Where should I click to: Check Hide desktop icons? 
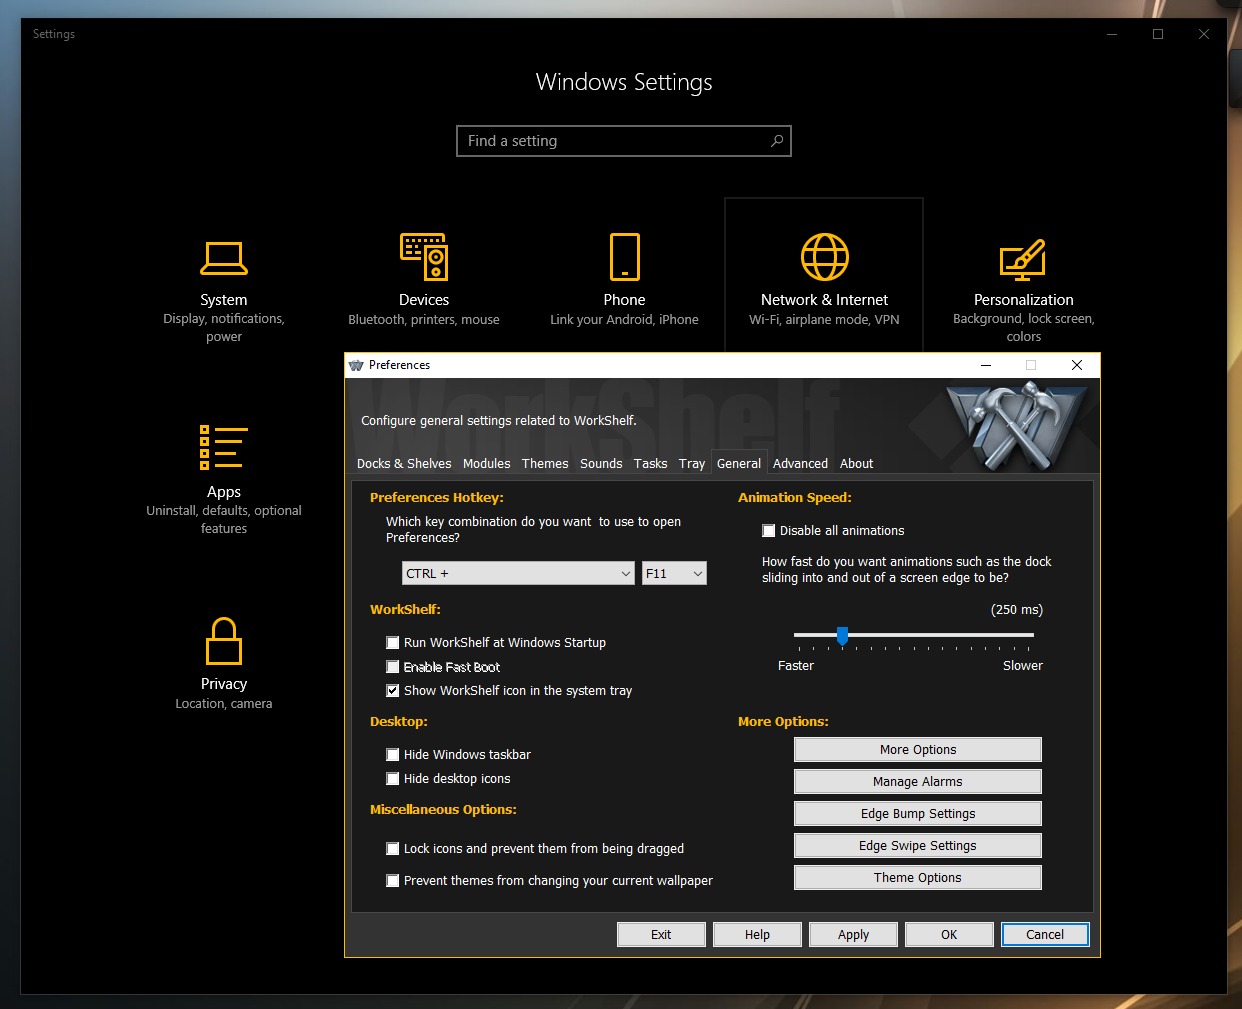(x=393, y=779)
